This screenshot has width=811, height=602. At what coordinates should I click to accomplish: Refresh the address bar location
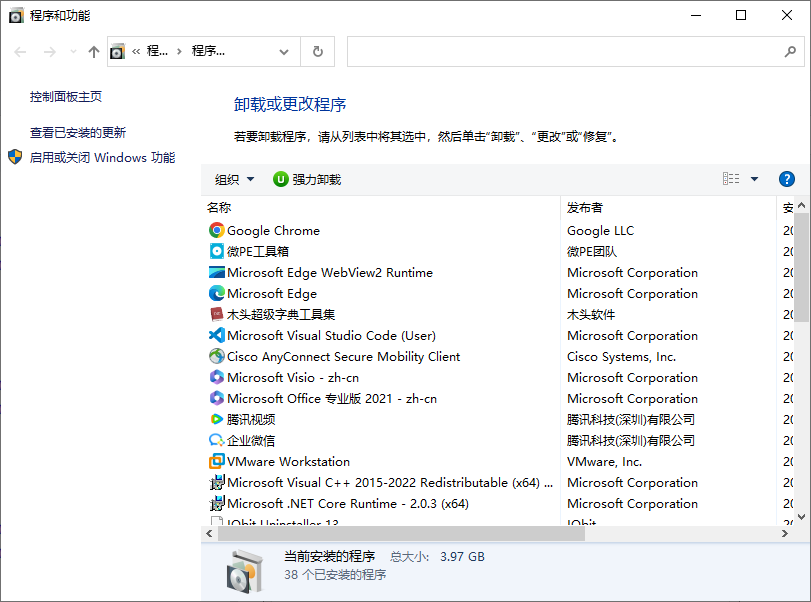(x=318, y=52)
